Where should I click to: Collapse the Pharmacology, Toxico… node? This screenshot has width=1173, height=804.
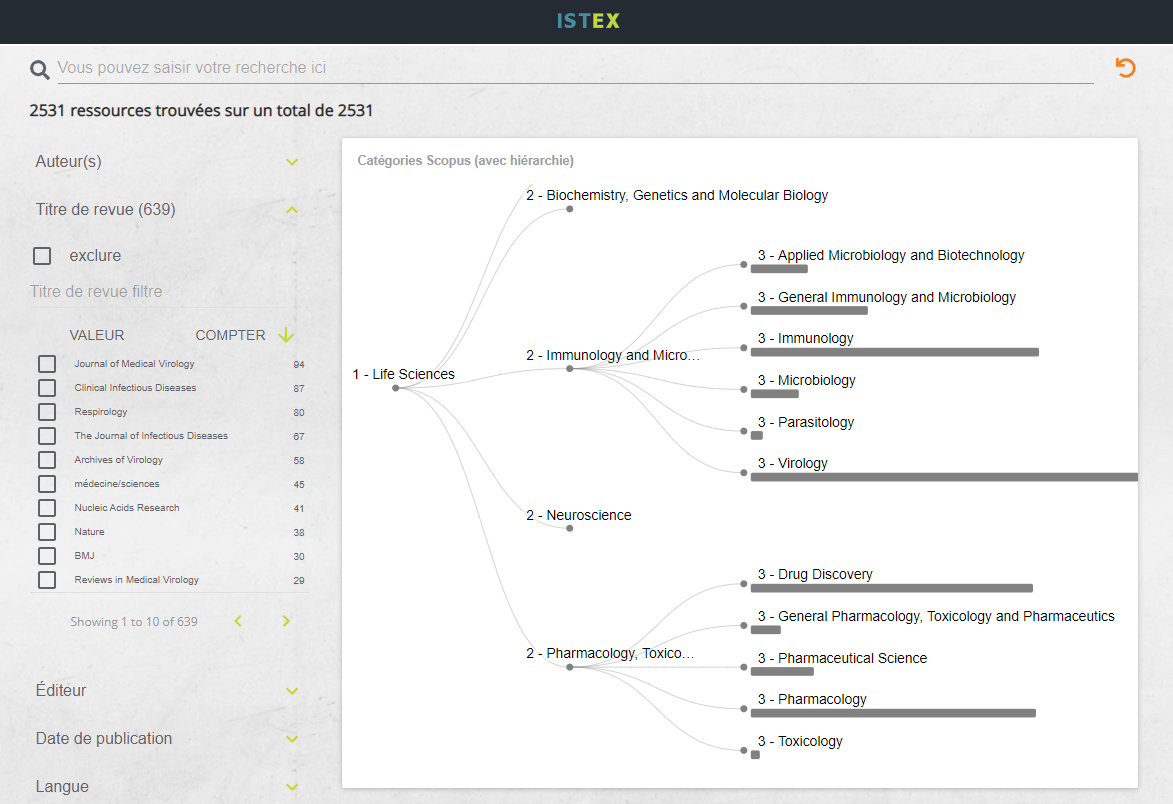coord(569,666)
